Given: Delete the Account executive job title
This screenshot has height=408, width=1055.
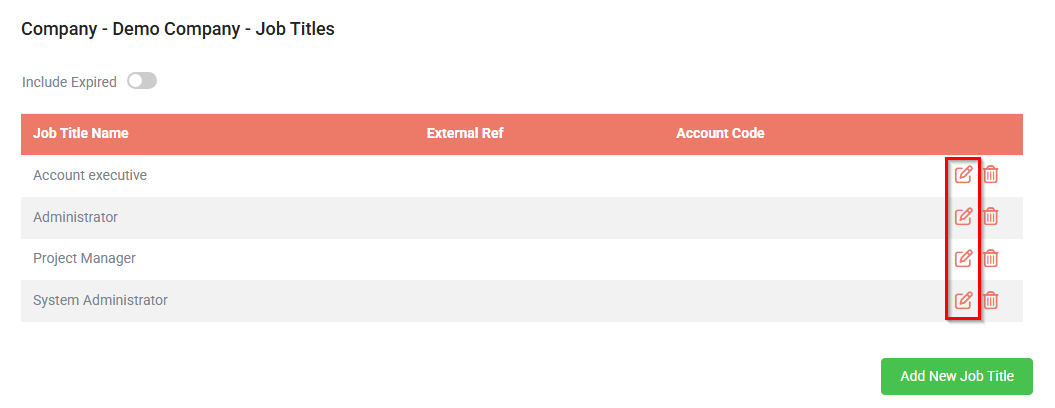Looking at the screenshot, I should (990, 174).
